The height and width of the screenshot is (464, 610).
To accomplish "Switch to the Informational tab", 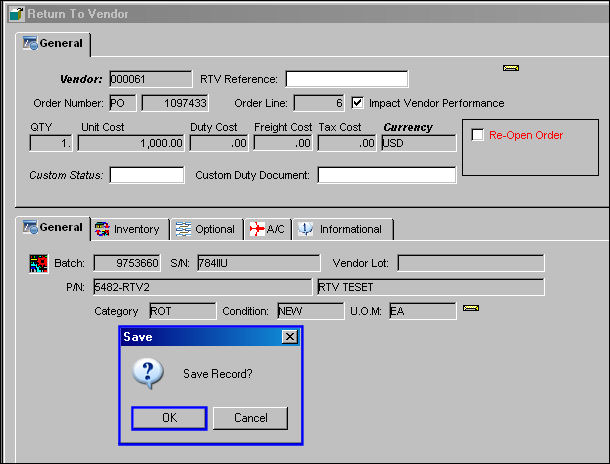I will click(343, 229).
